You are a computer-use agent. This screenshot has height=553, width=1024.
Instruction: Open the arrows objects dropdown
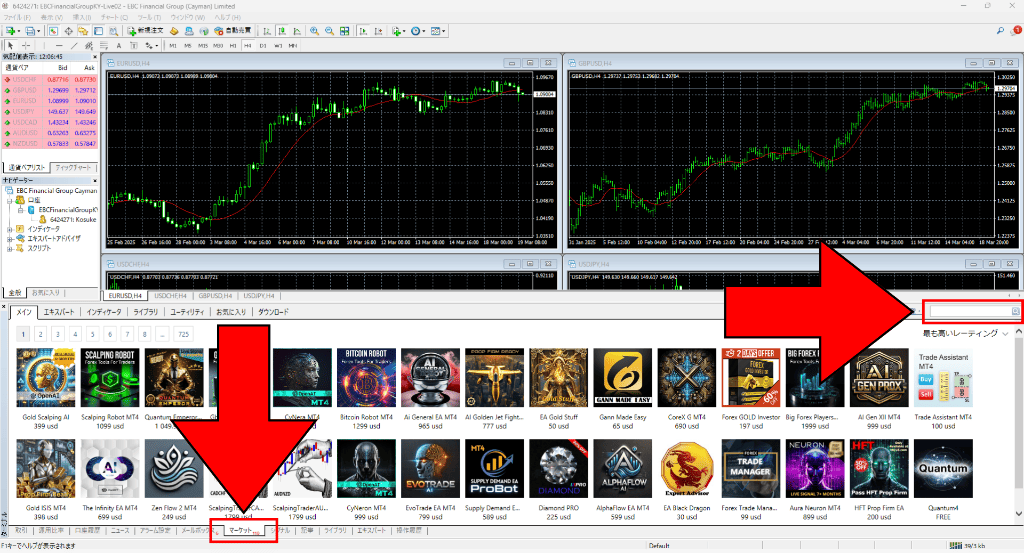152,46
